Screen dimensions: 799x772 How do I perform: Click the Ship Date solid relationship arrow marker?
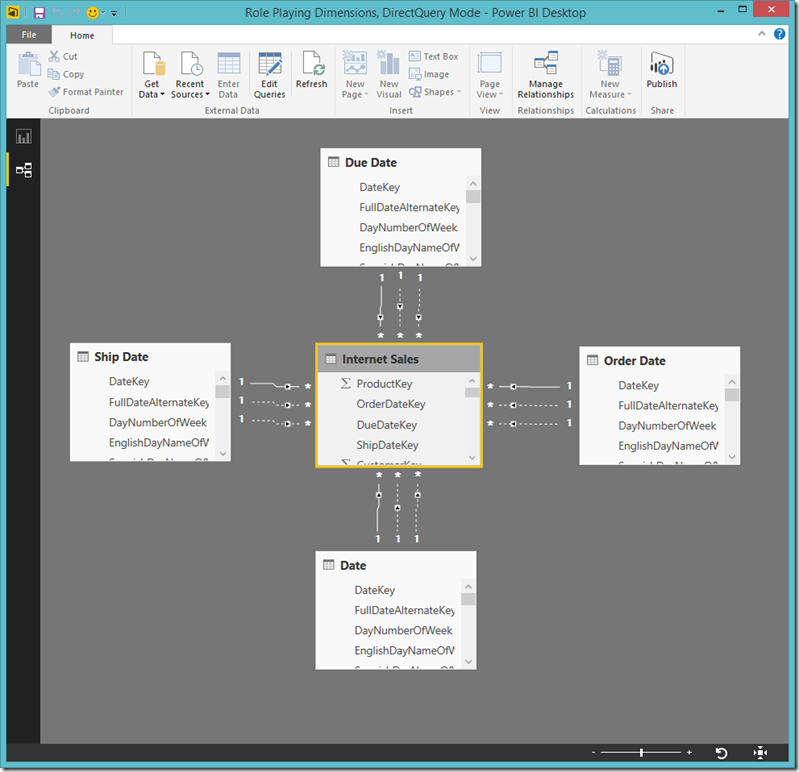click(288, 387)
